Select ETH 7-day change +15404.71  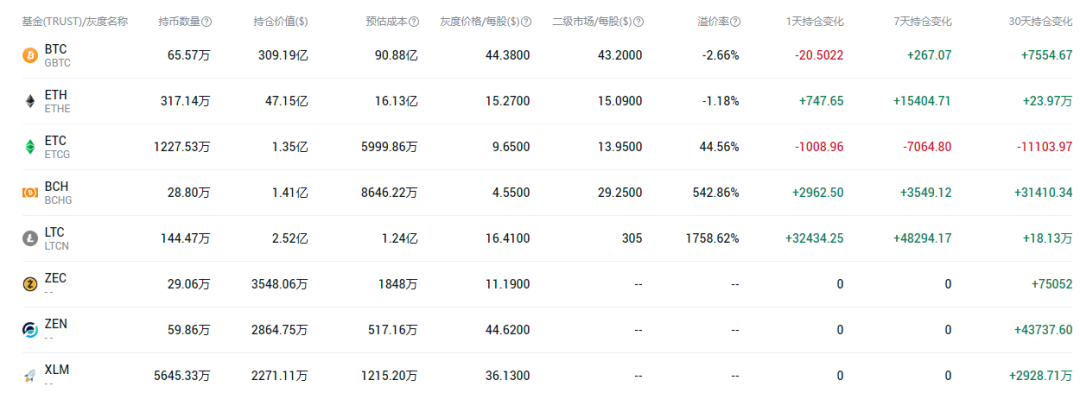(922, 101)
